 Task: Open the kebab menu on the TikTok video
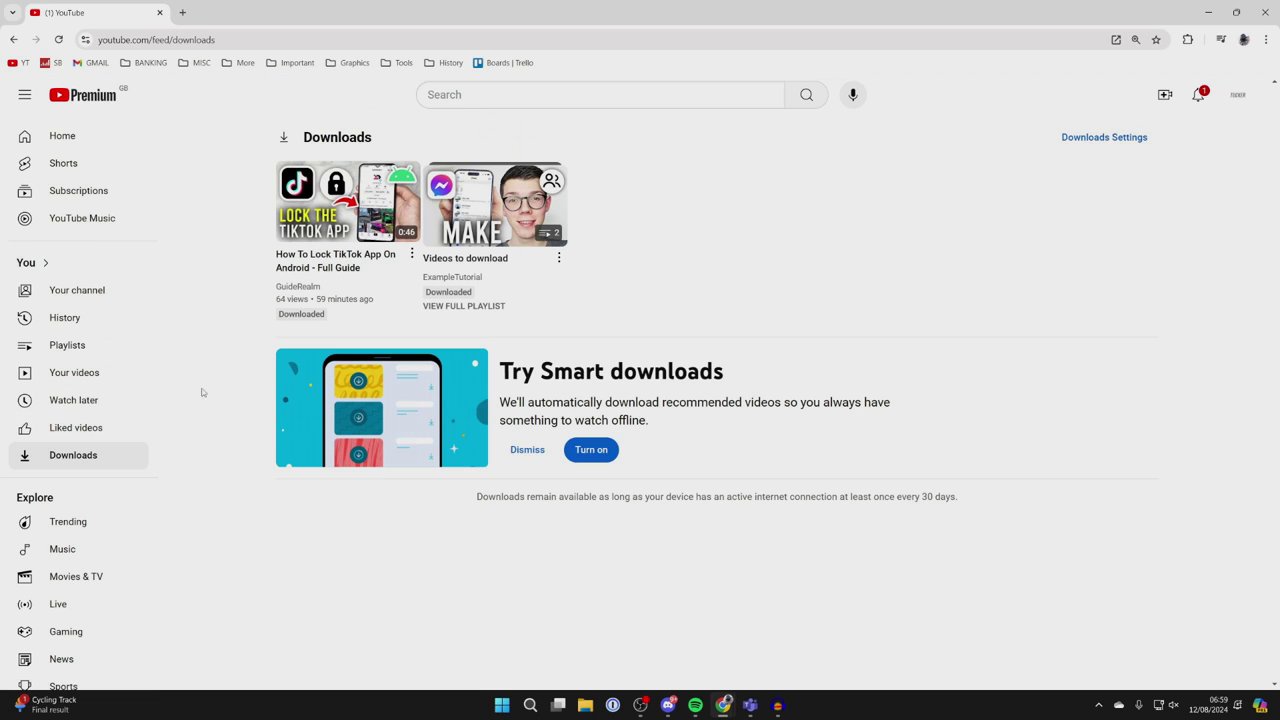pos(412,253)
